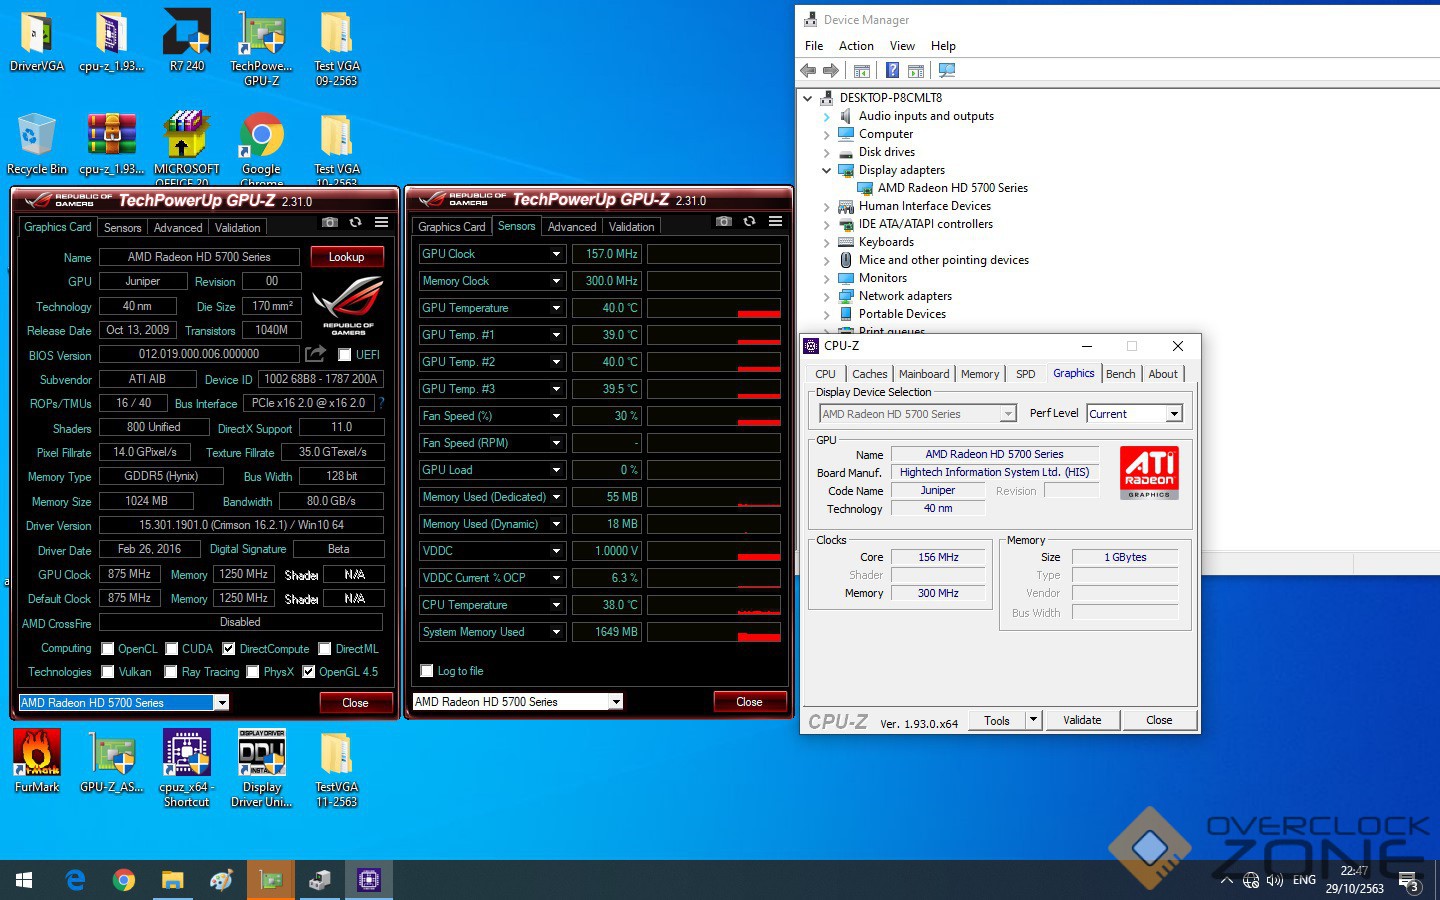Toggle the UEFI checkbox

coord(345,355)
